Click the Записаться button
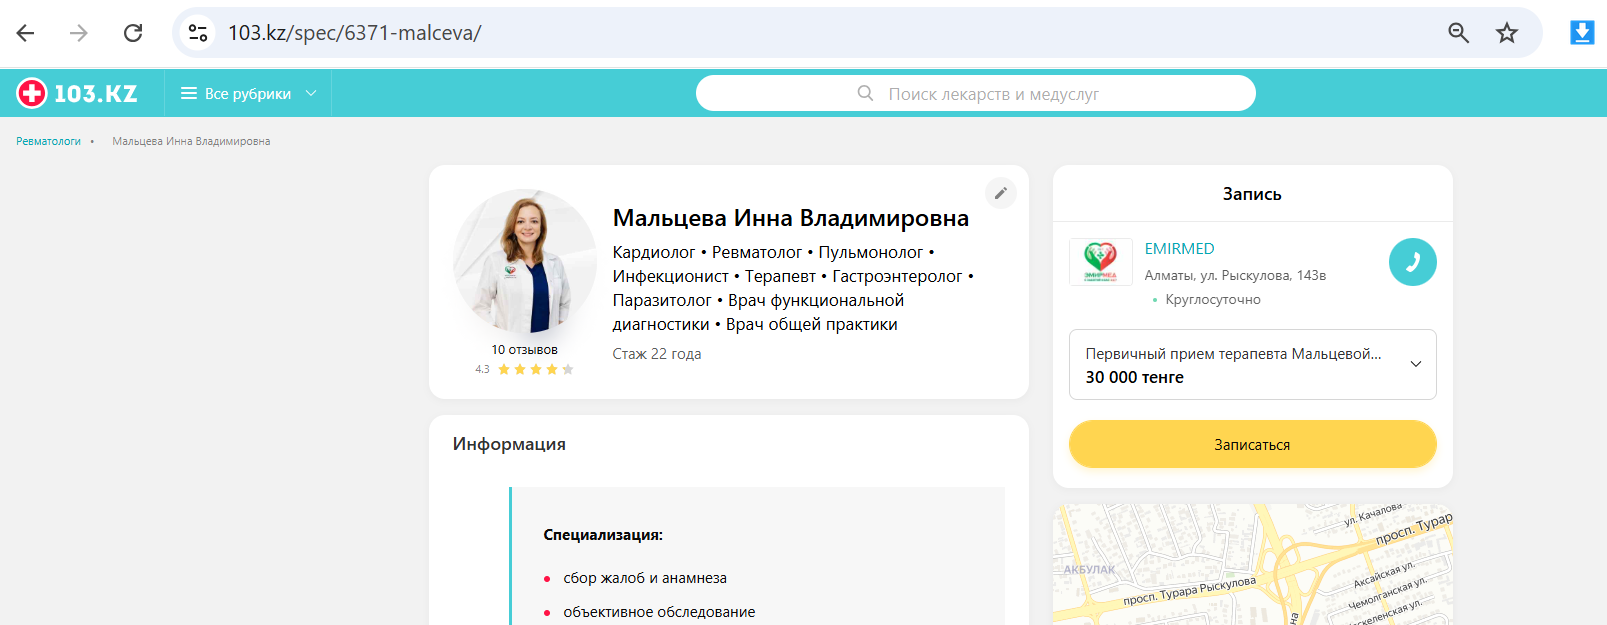The height and width of the screenshot is (625, 1607). 1252,444
